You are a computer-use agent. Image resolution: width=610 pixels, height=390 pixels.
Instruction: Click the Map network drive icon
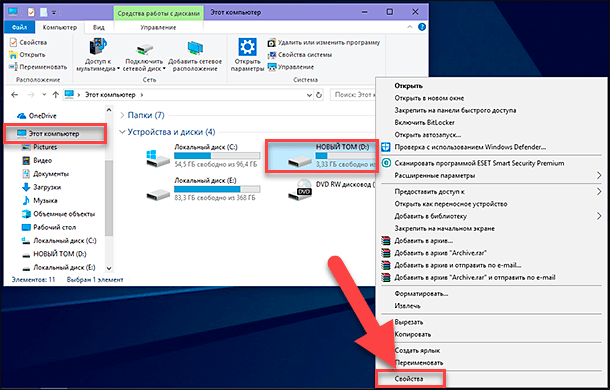point(144,50)
